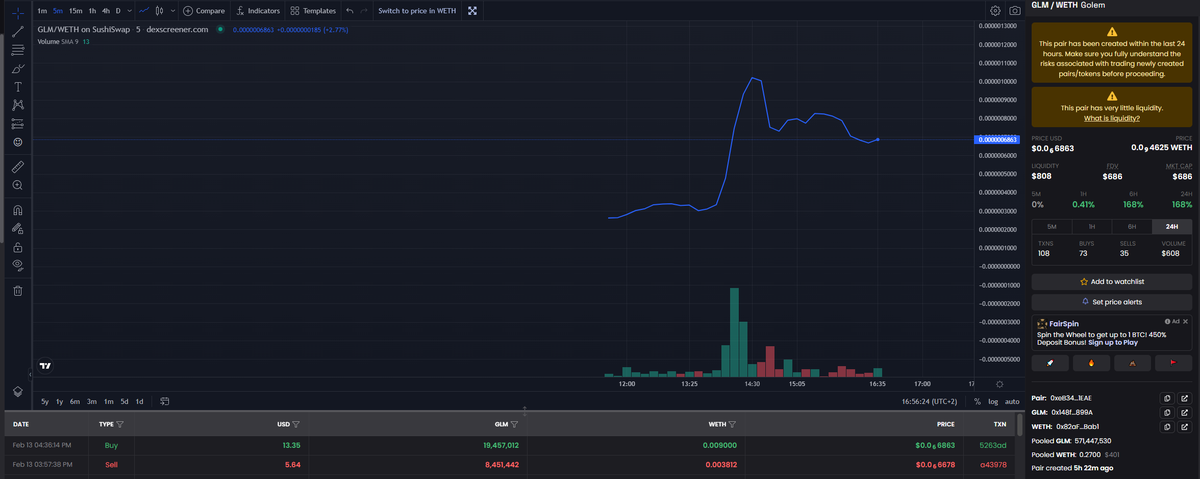Activate the zoom in tool

[x=18, y=185]
